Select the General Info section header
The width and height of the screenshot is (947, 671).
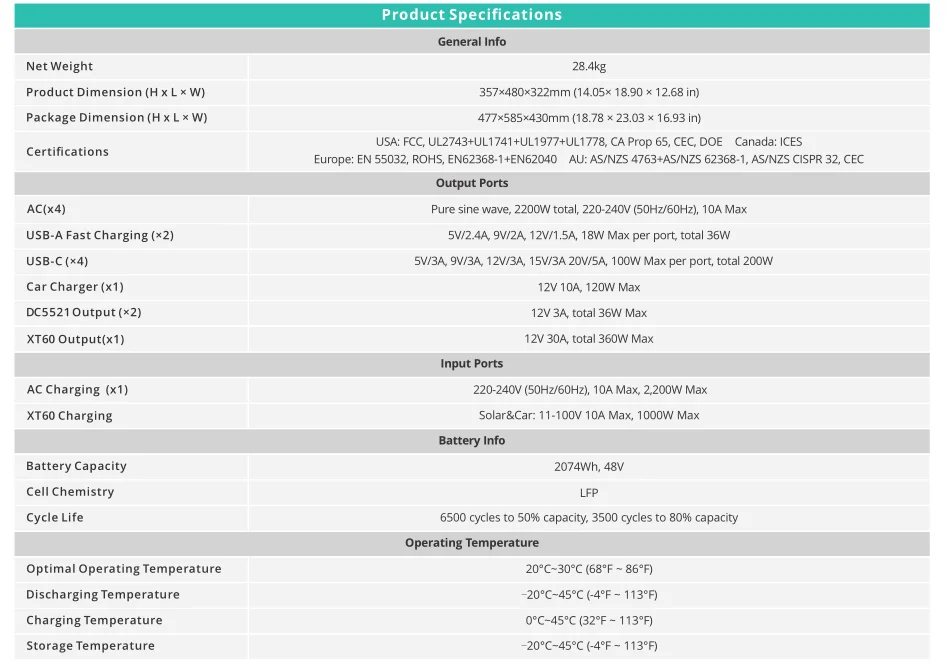point(472,42)
